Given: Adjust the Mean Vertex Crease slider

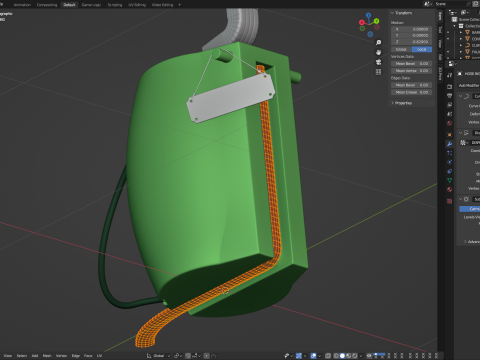Looking at the screenshot, I should (x=412, y=71).
